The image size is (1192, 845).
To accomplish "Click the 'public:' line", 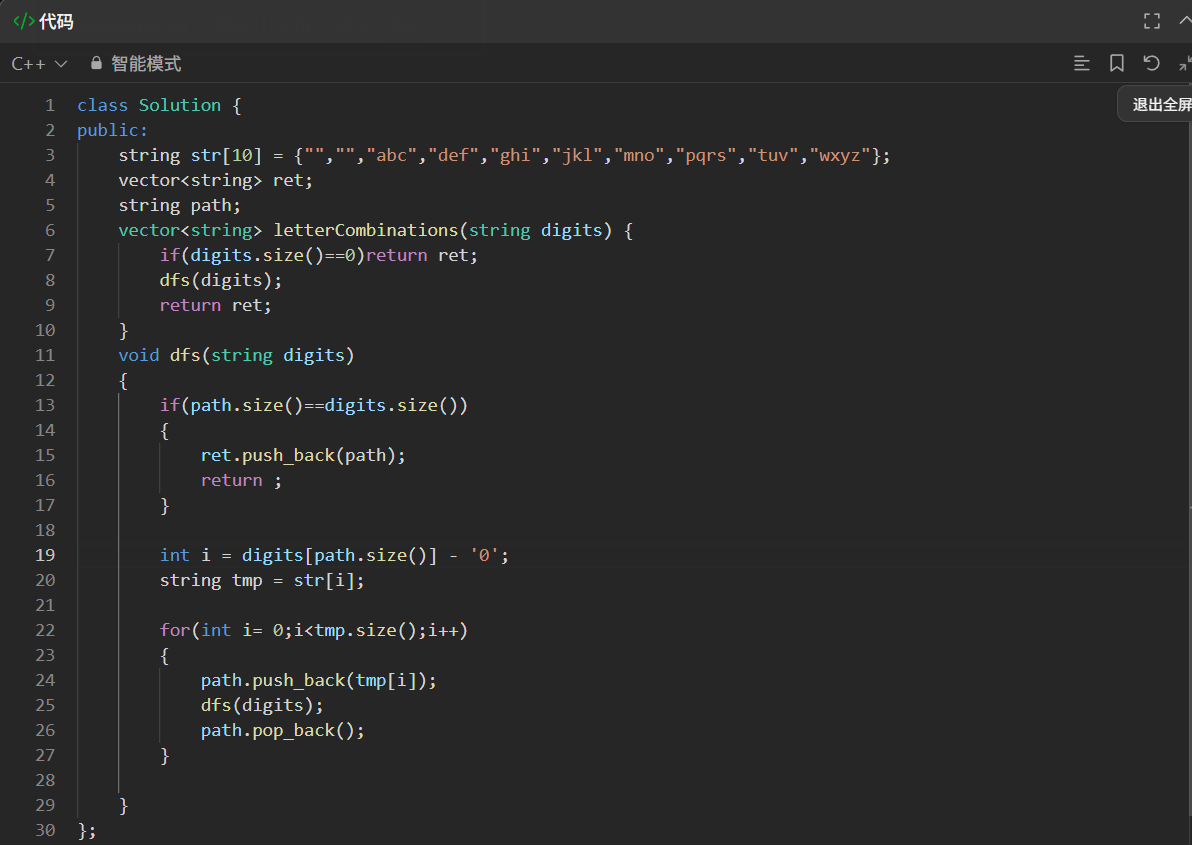I will (x=113, y=130).
